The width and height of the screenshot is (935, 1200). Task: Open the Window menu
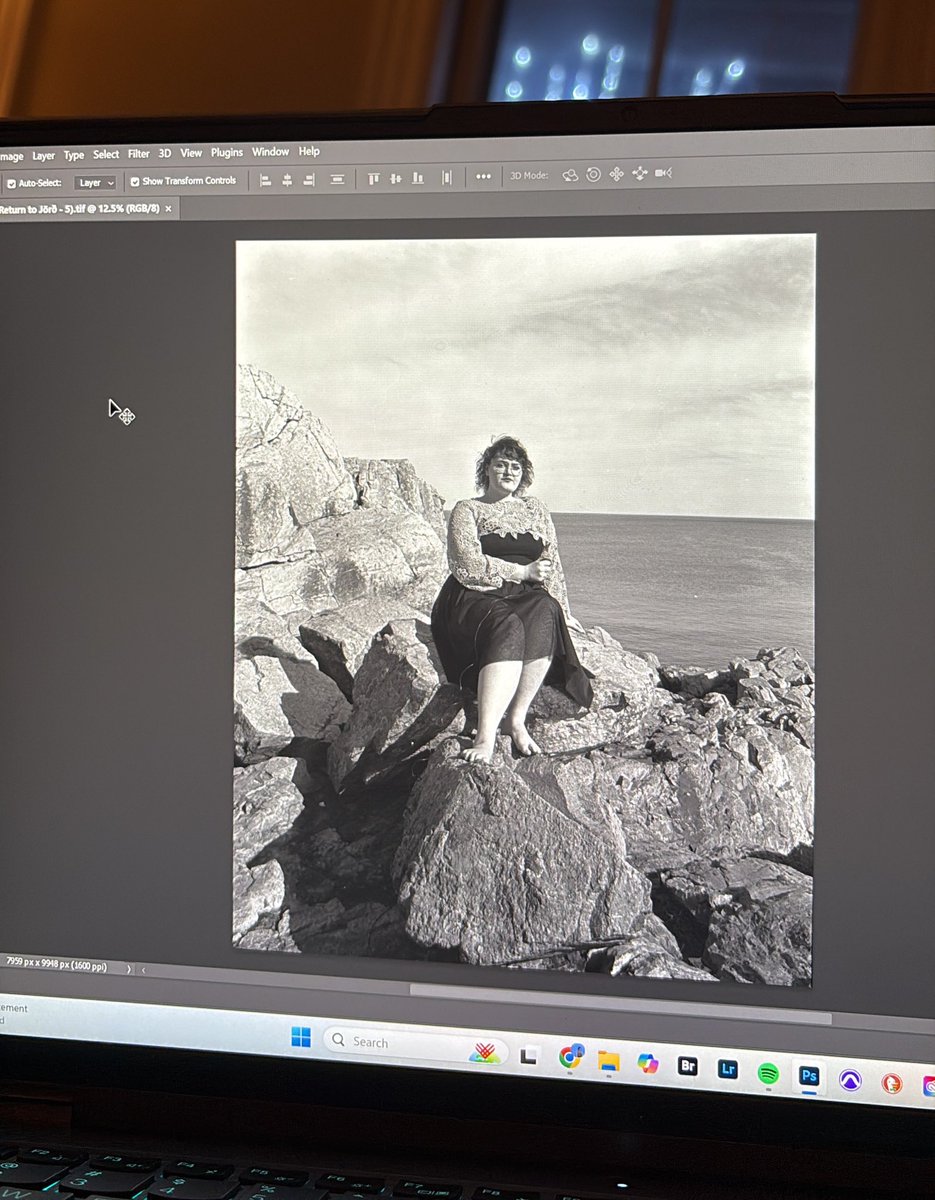(x=270, y=152)
